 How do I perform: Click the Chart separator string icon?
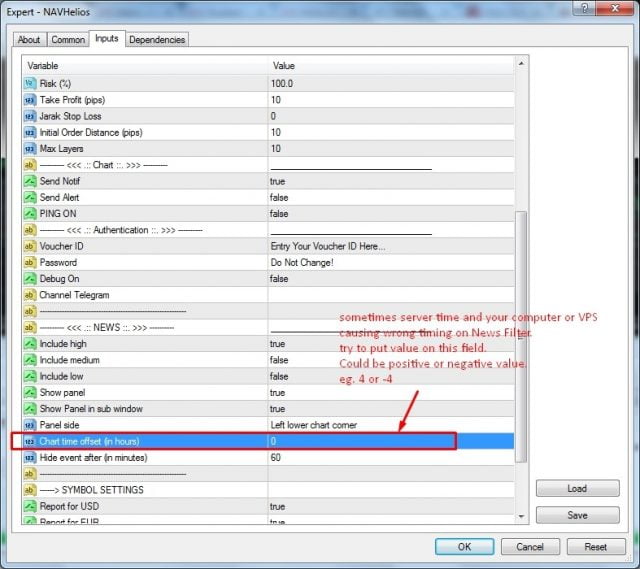click(30, 165)
